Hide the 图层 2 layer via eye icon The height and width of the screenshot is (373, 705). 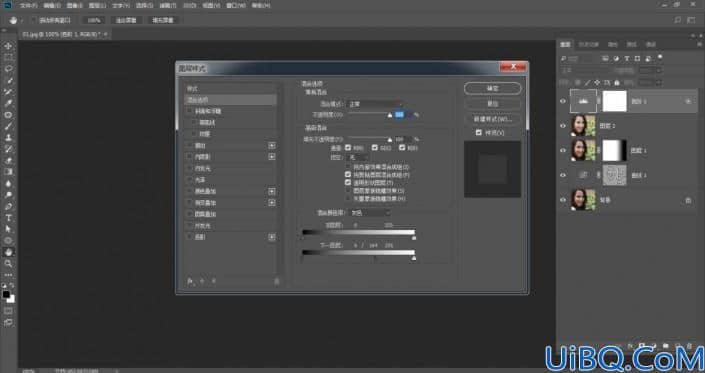pos(562,126)
